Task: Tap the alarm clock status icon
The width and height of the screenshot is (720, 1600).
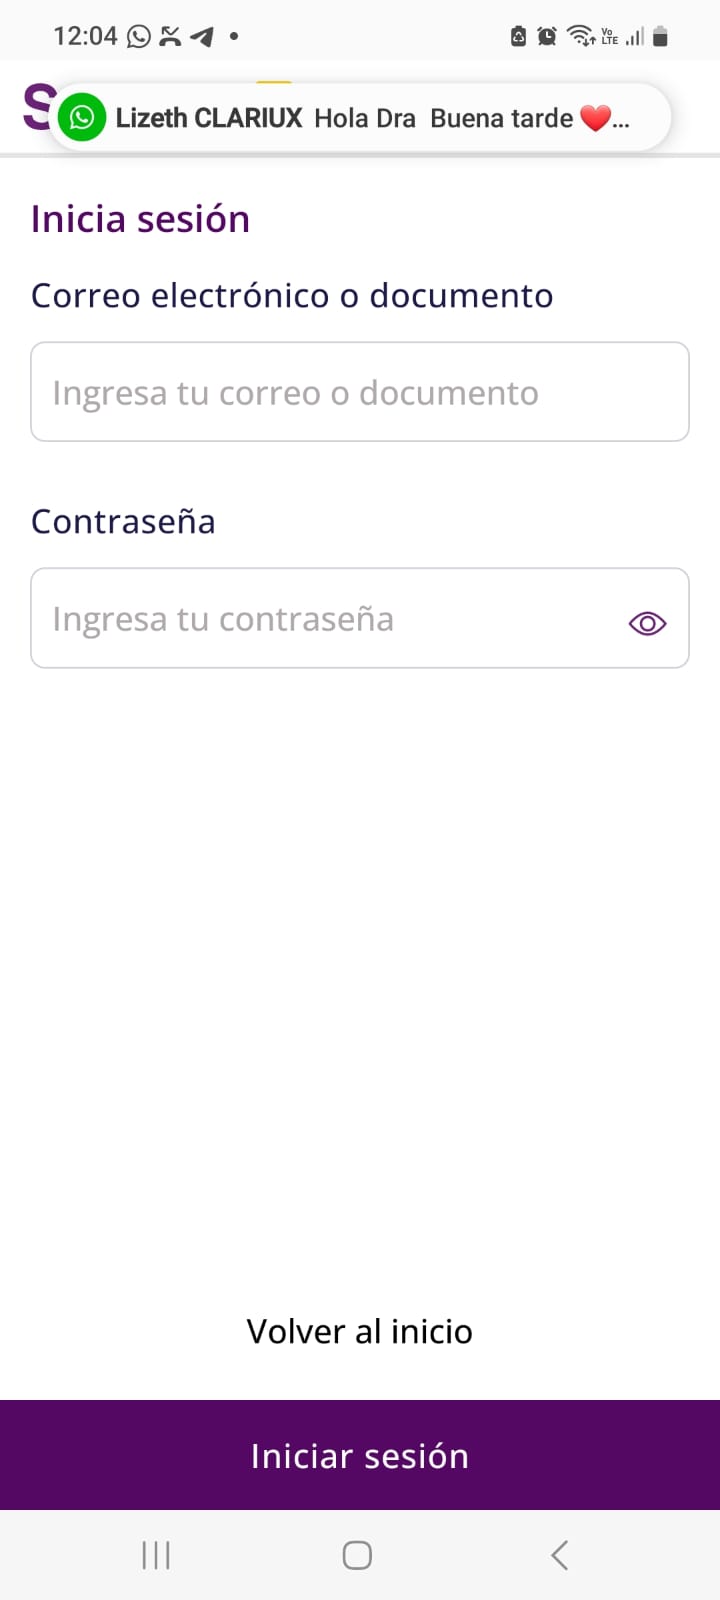Action: point(547,37)
